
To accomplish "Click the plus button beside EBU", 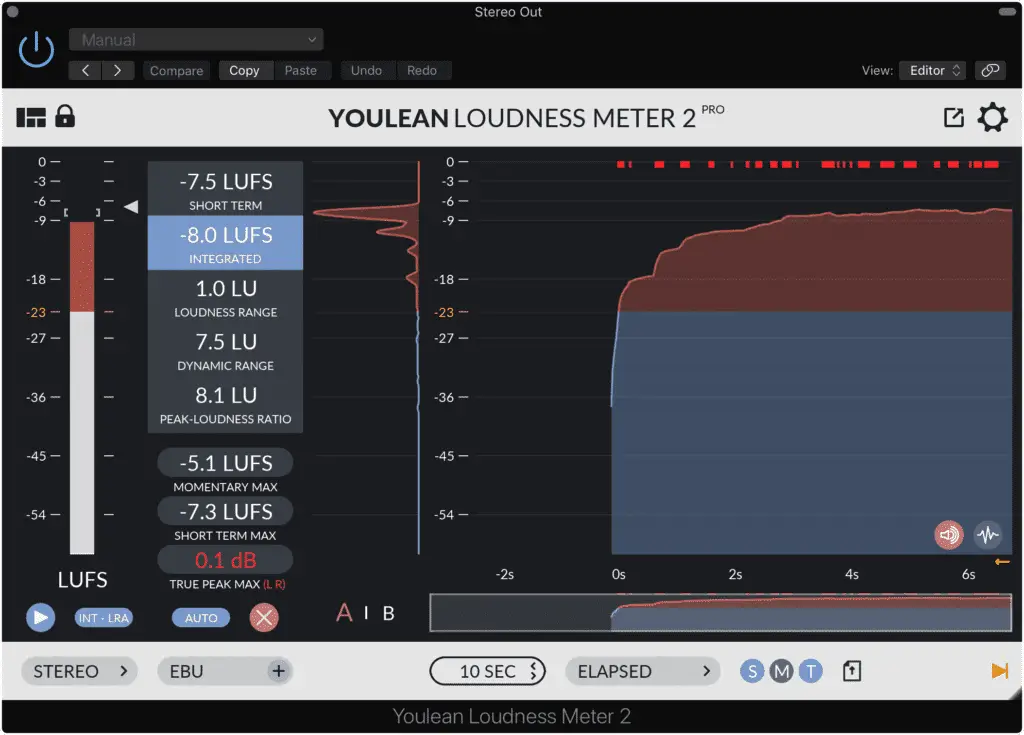I will click(279, 671).
